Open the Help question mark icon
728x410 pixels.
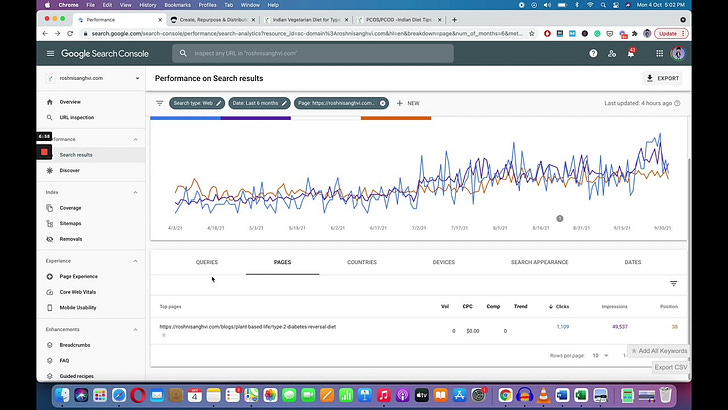pyautogui.click(x=593, y=53)
